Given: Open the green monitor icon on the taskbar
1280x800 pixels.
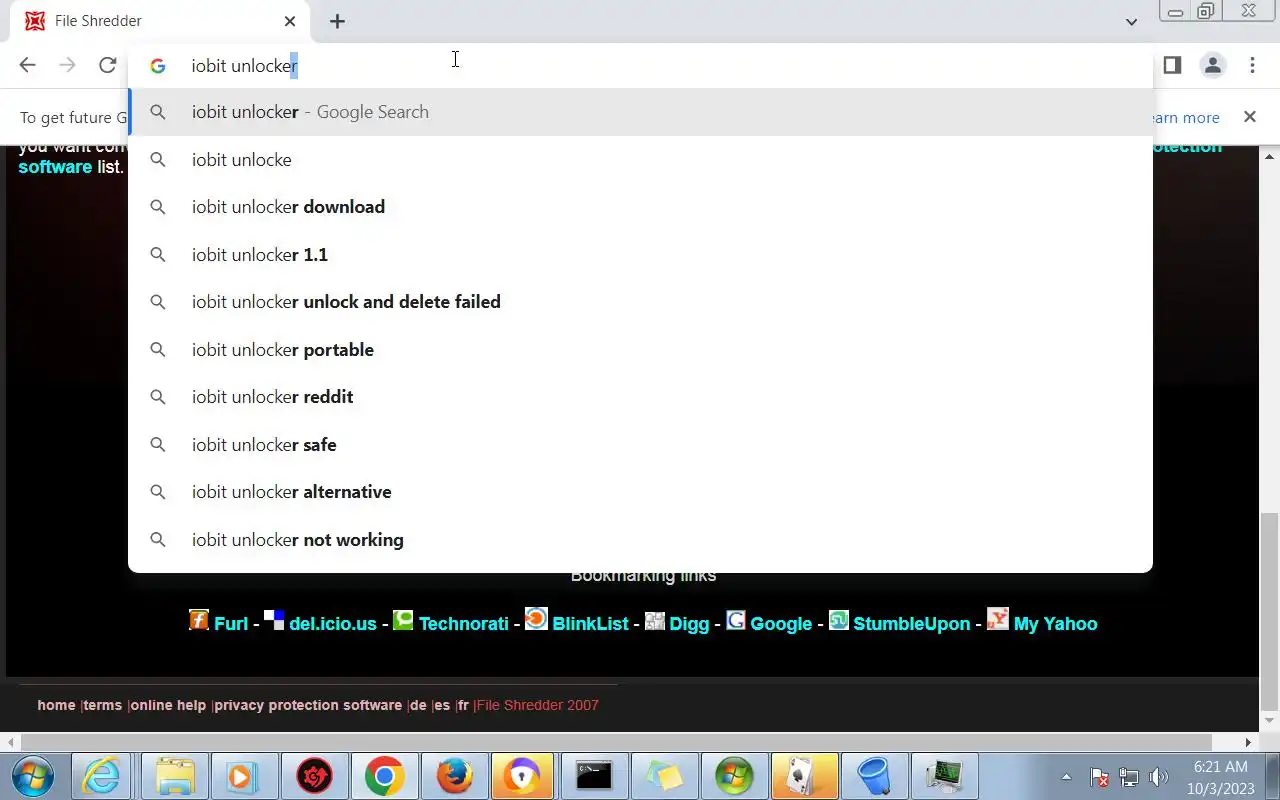Looking at the screenshot, I should [943, 776].
